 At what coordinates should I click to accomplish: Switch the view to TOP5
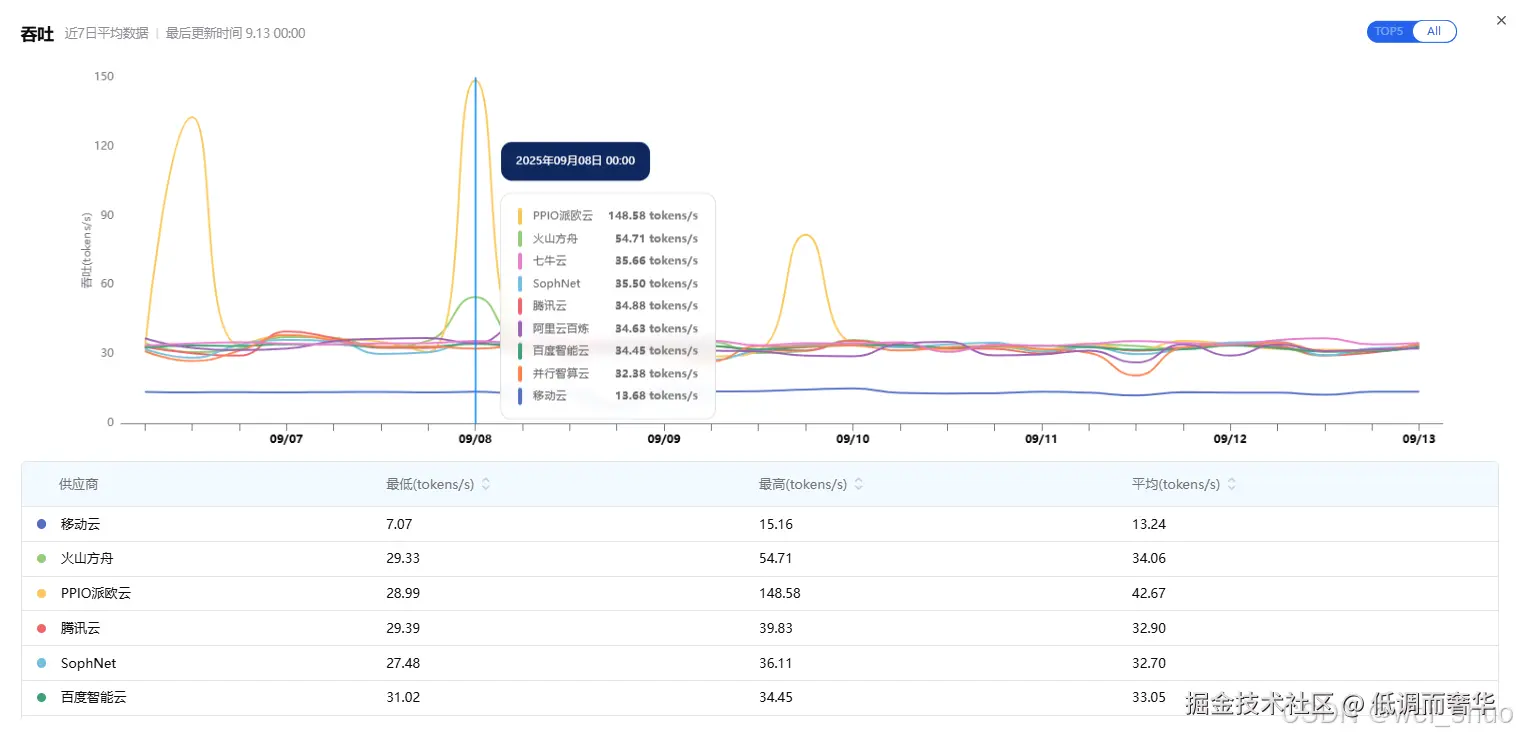click(x=1389, y=32)
